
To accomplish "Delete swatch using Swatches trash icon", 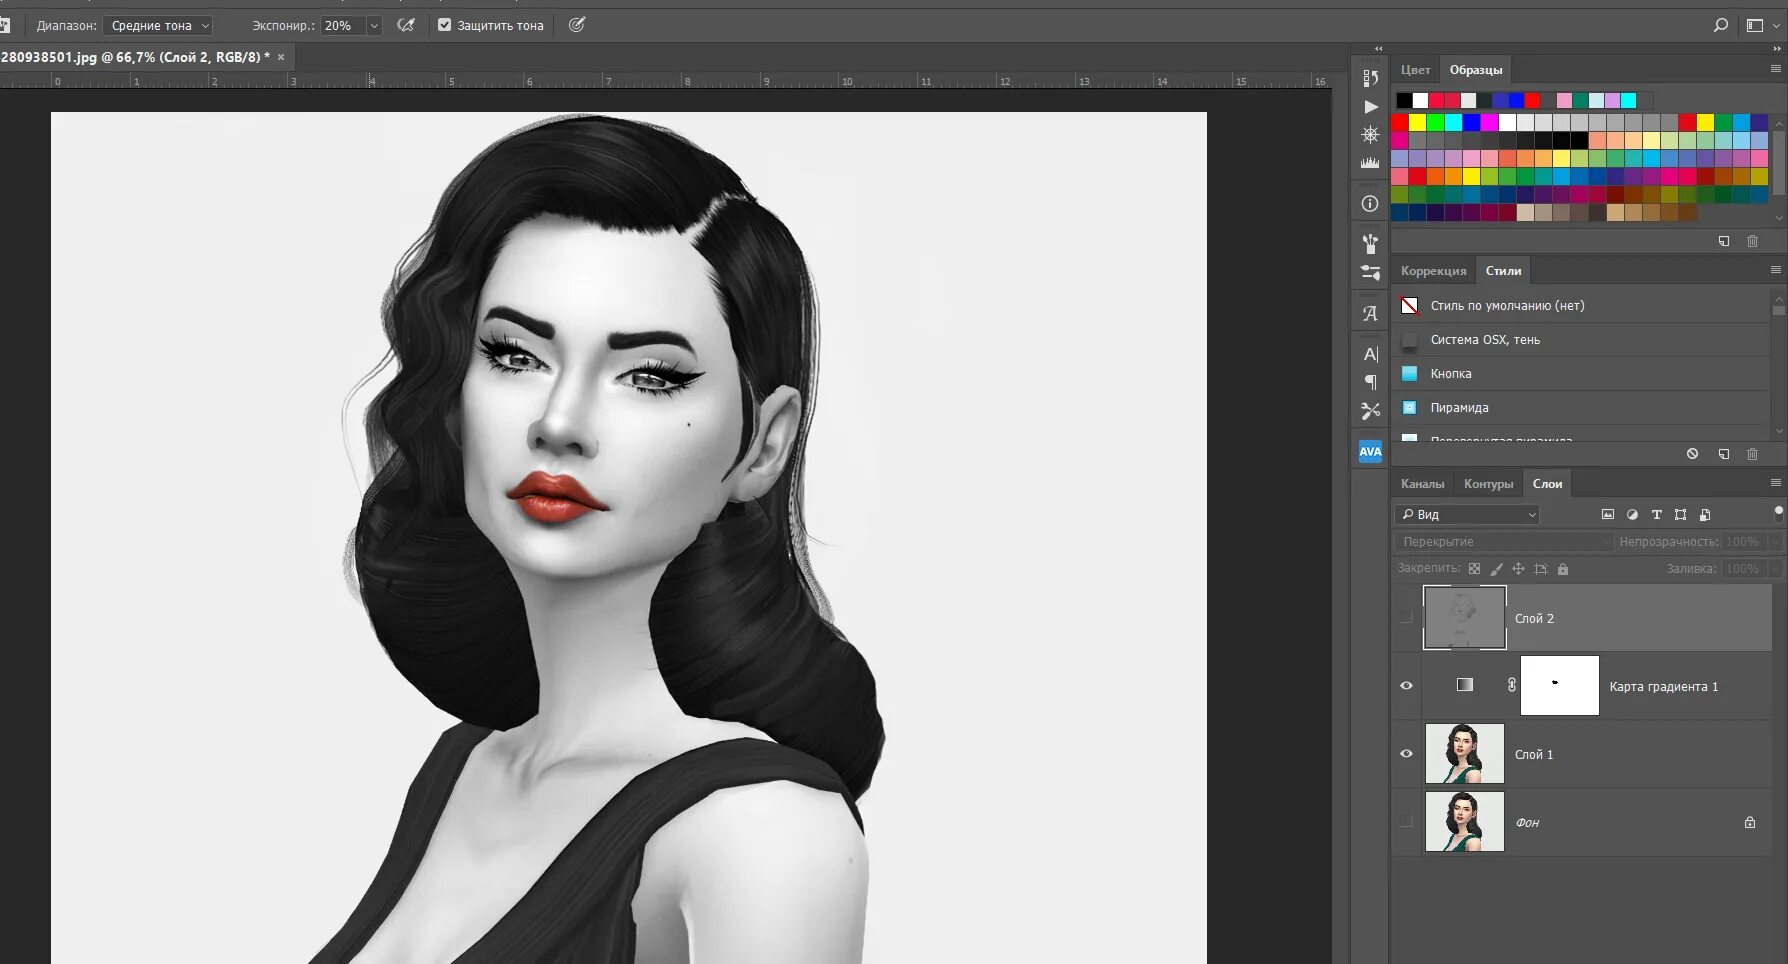I will (1752, 241).
